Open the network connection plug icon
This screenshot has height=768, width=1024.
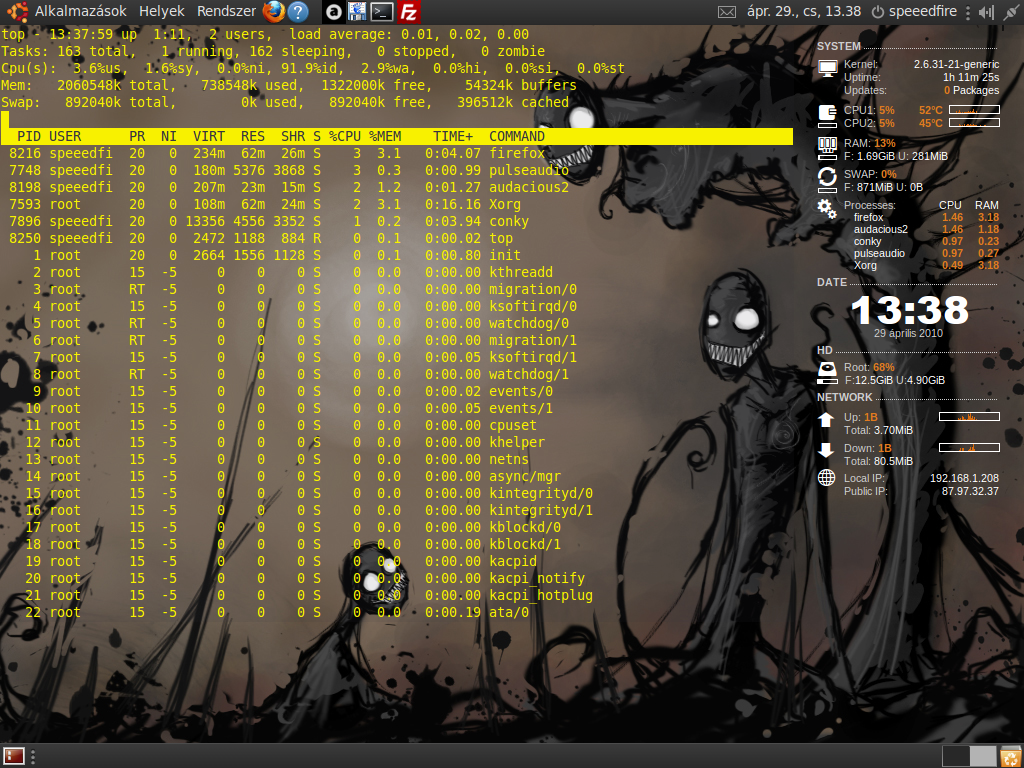pyautogui.click(x=1010, y=12)
